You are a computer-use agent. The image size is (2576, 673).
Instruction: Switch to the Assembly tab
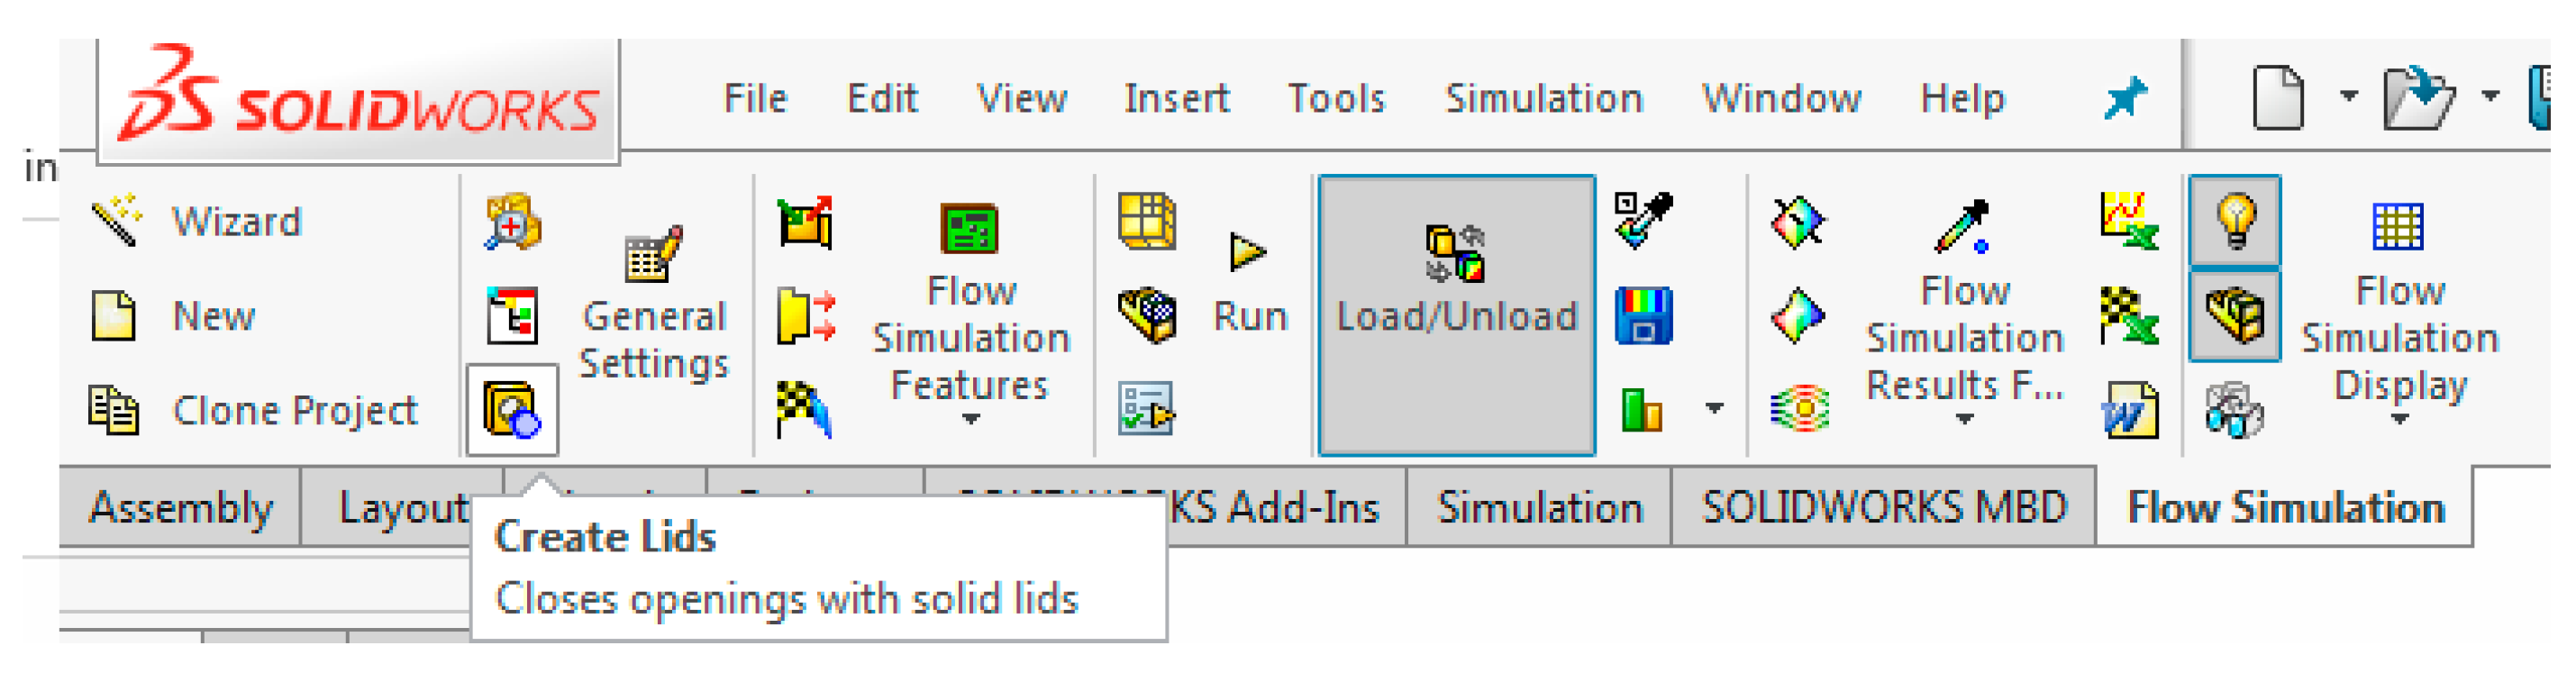tap(180, 507)
